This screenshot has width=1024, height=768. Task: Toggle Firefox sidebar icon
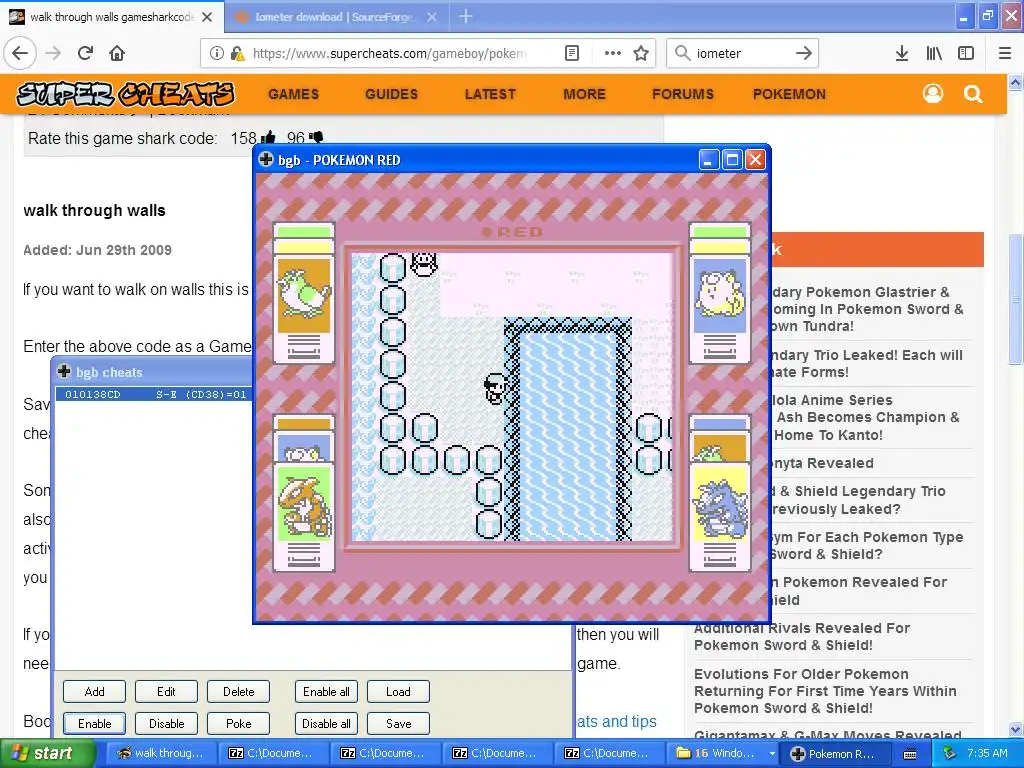click(966, 53)
